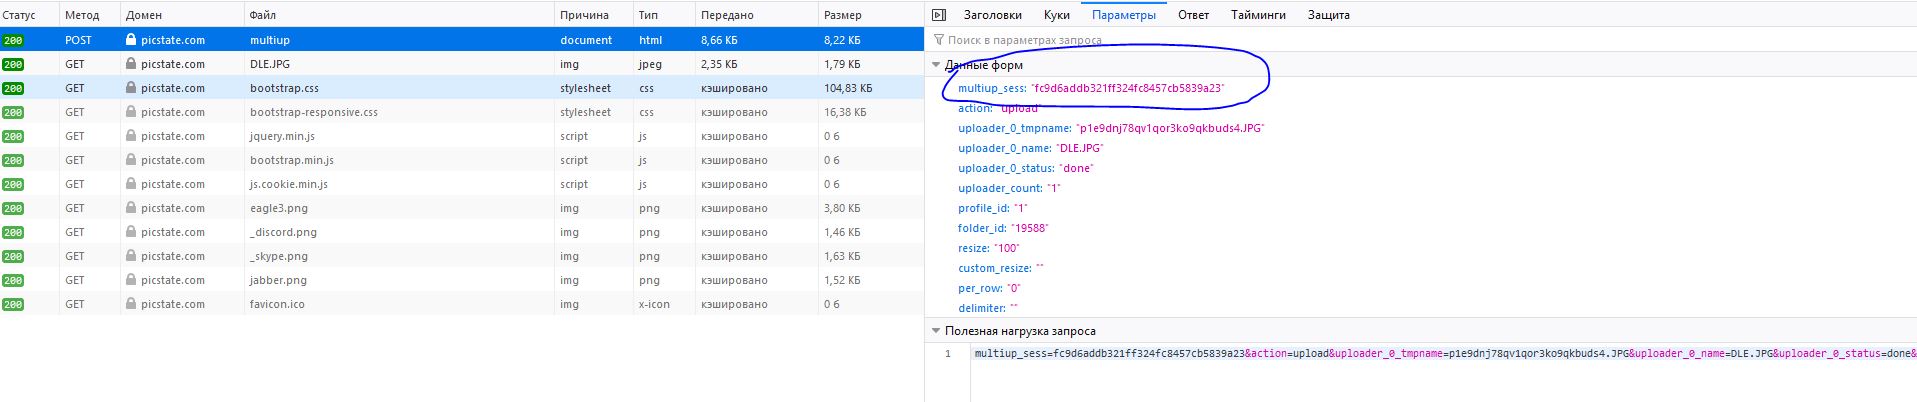Screen dimensions: 1917x402
Task: Collapse the Полезная нагрузка запроса section
Action: coord(936,331)
